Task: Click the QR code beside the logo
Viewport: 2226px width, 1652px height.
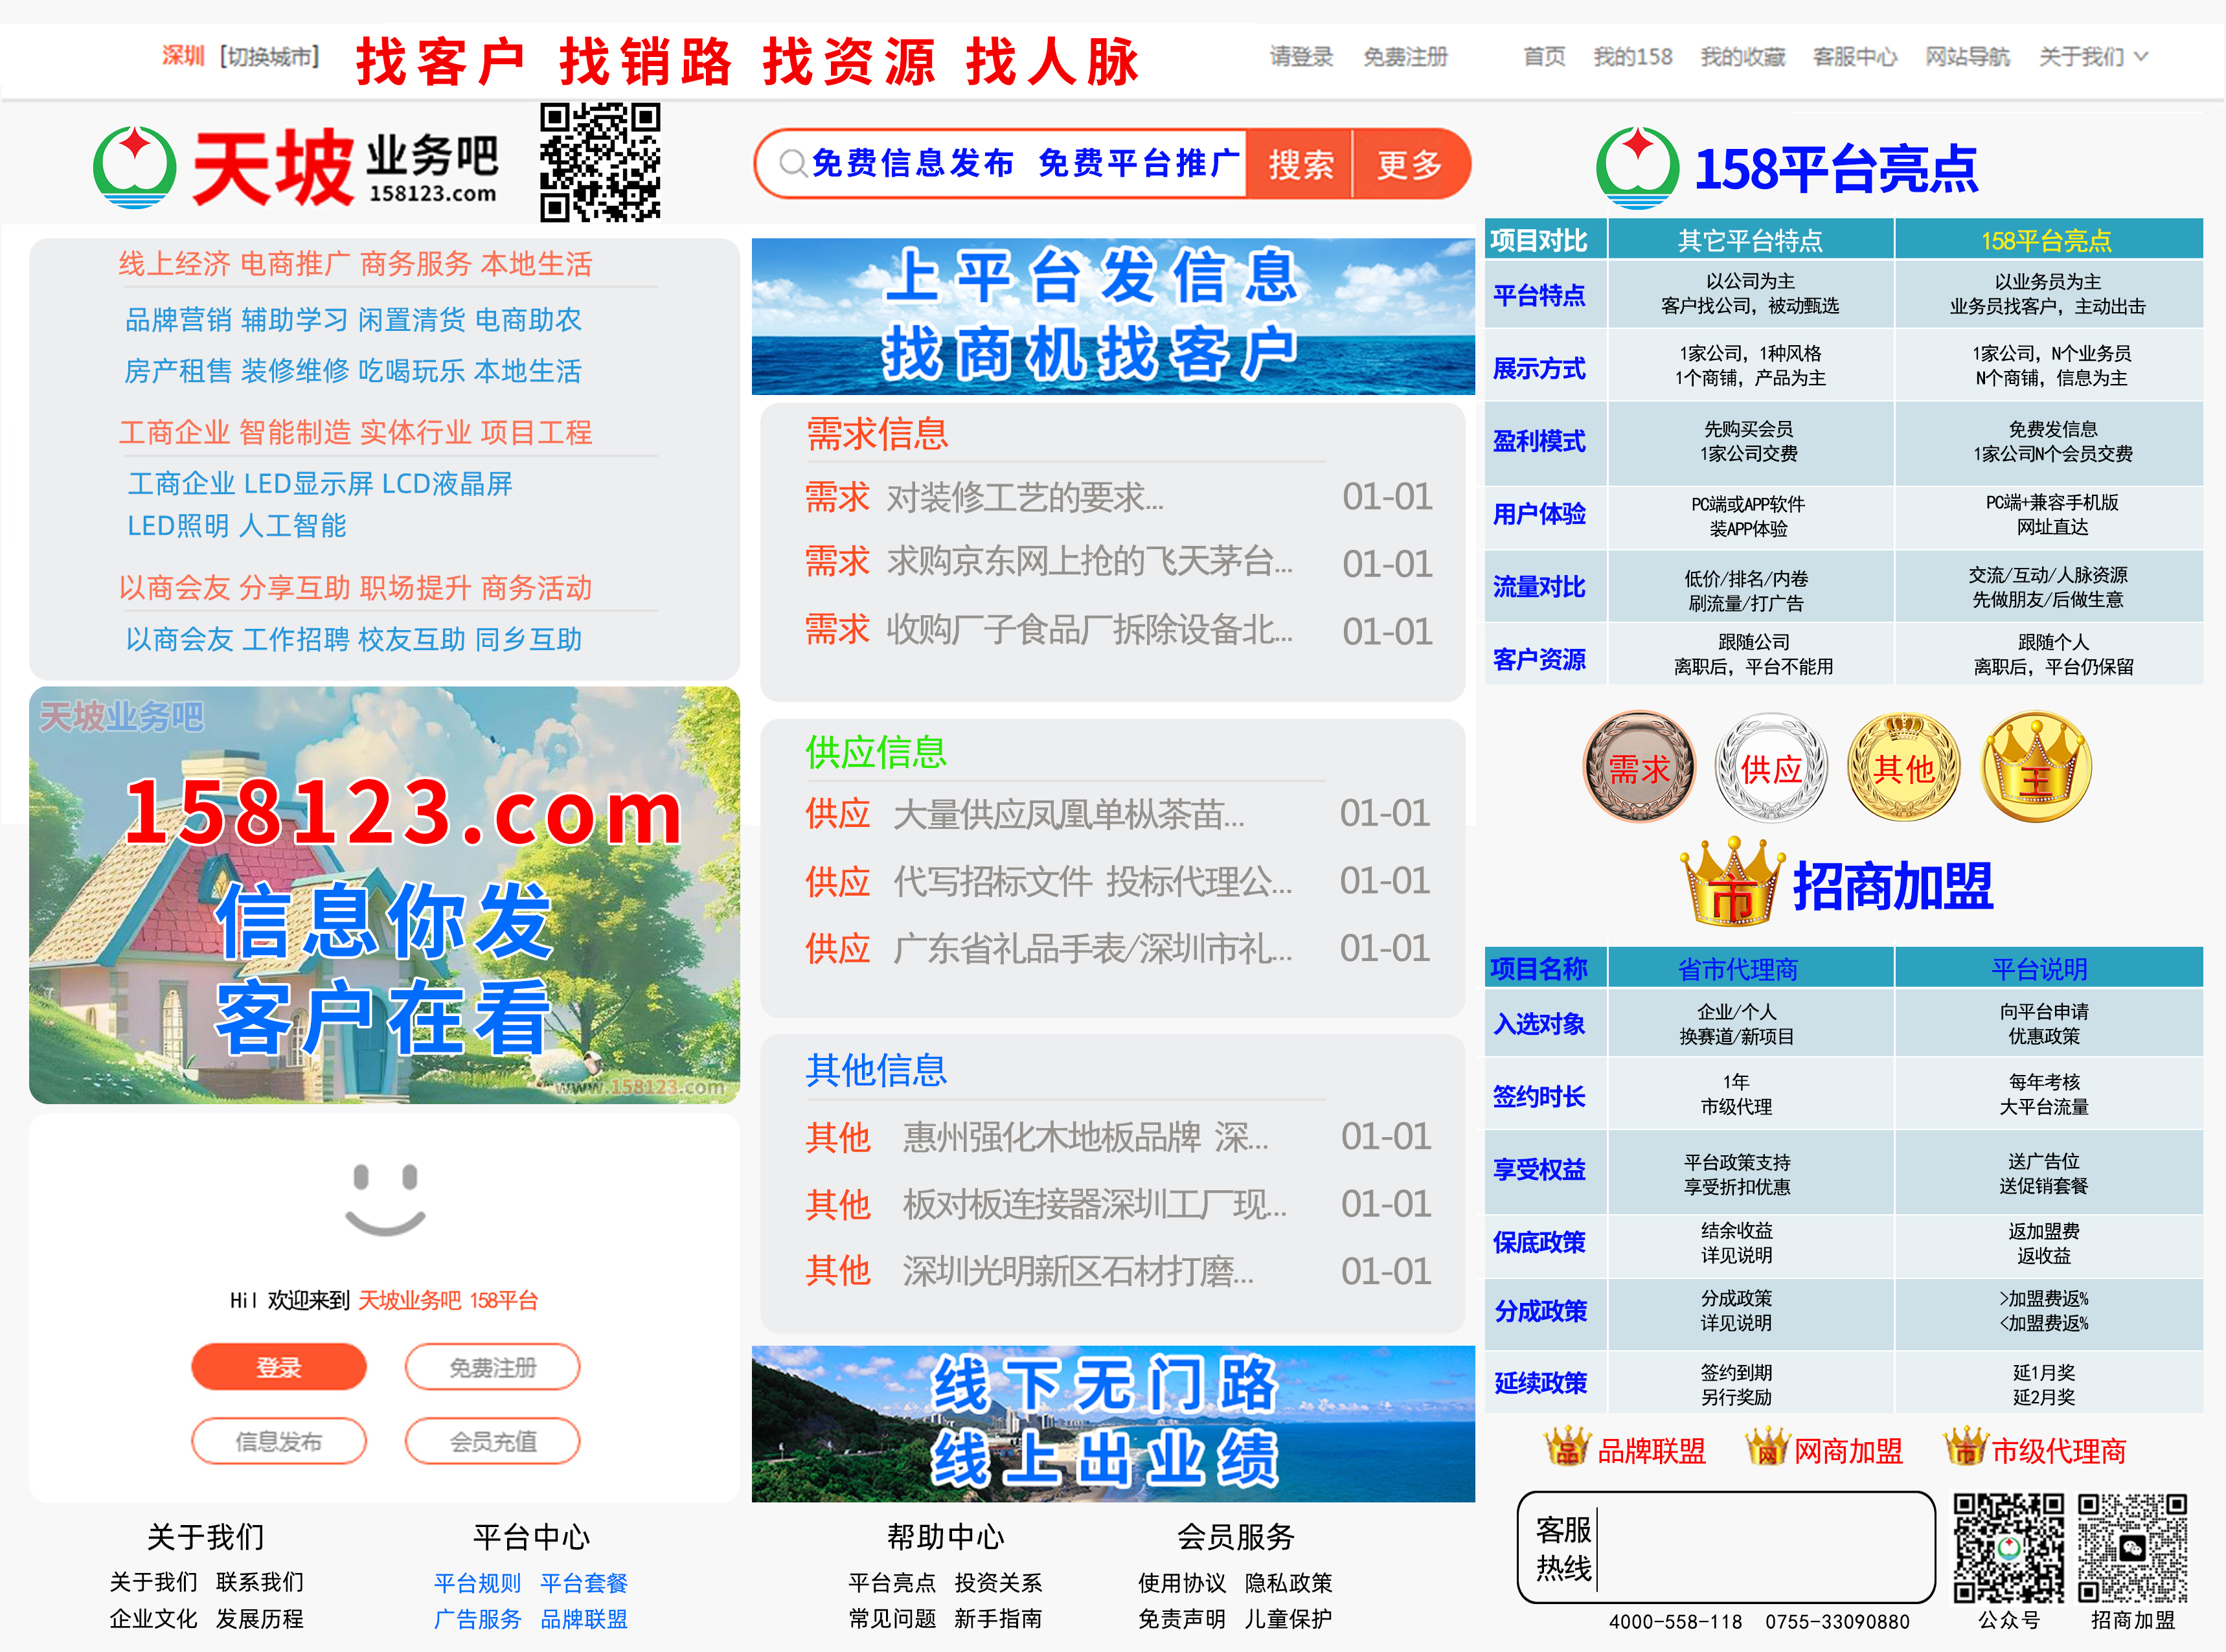Action: [x=600, y=162]
